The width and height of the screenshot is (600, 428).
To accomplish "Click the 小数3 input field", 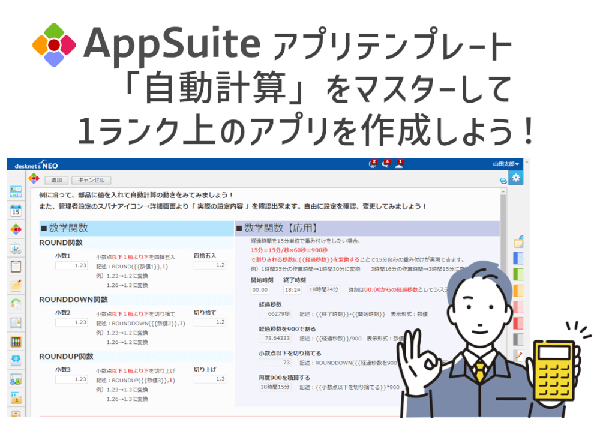I will pos(72,379).
